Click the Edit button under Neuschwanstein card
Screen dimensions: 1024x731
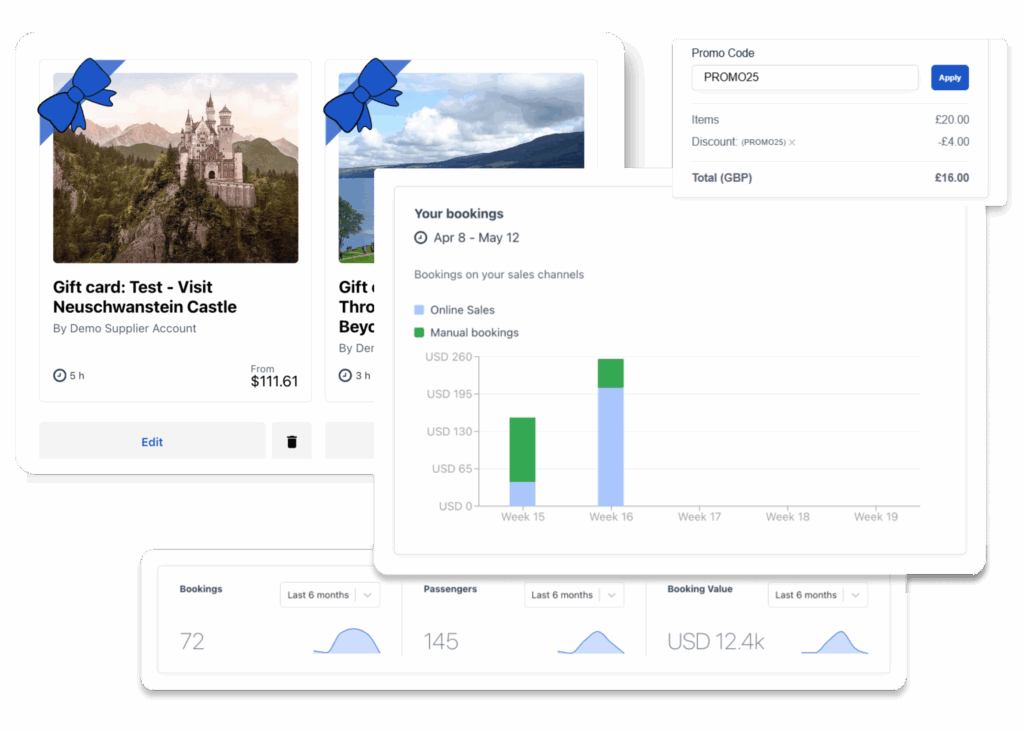point(152,442)
